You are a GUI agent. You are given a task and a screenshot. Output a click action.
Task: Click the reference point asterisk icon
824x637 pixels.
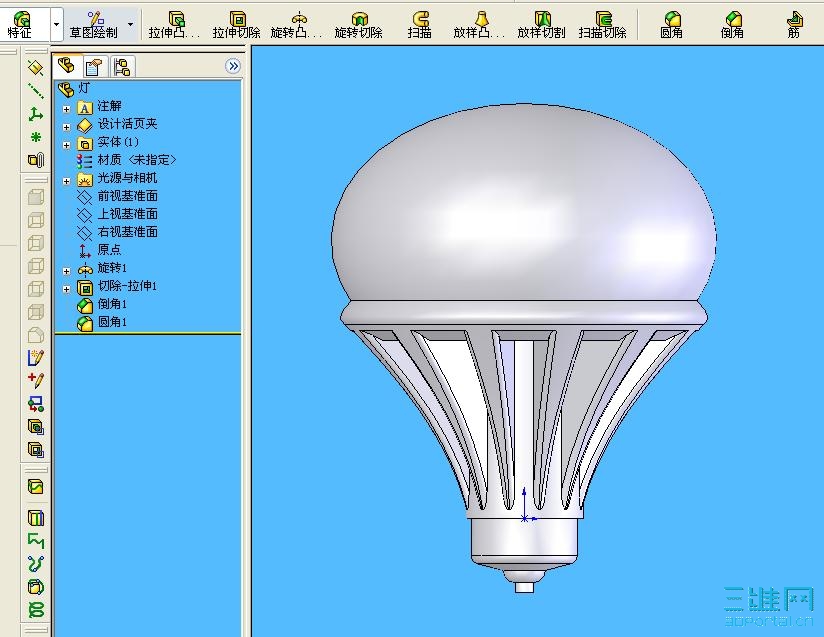(x=35, y=137)
